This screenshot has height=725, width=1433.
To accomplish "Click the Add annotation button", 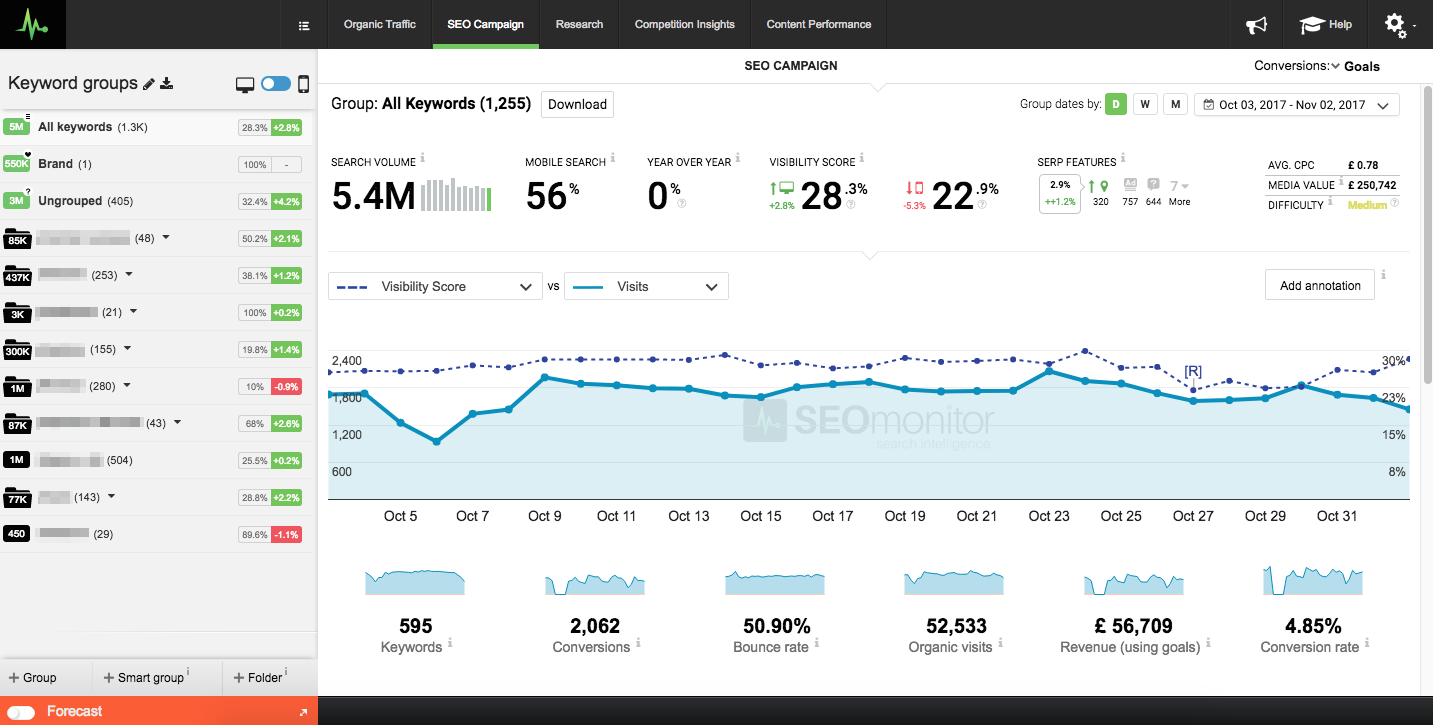I will pos(1319,285).
